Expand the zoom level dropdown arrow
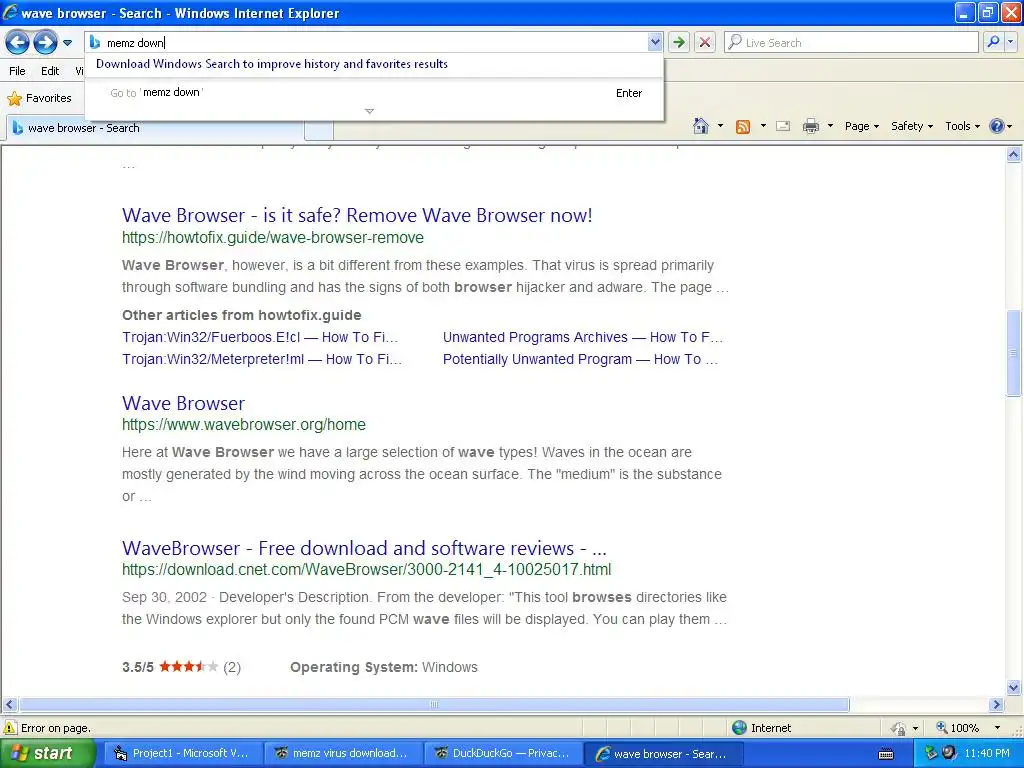The image size is (1024, 768). 997,728
